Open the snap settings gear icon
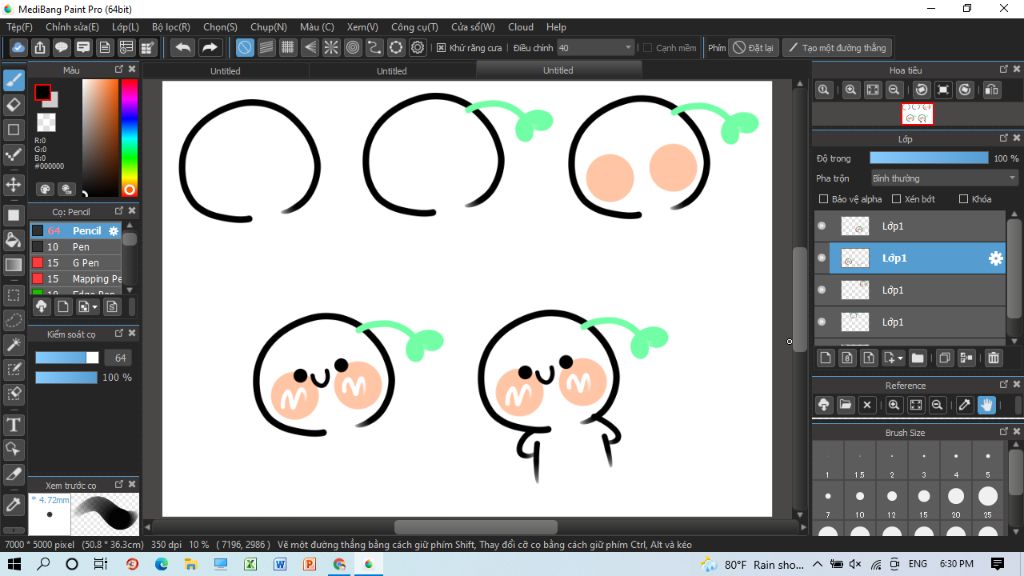This screenshot has width=1024, height=576. pyautogui.click(x=417, y=48)
